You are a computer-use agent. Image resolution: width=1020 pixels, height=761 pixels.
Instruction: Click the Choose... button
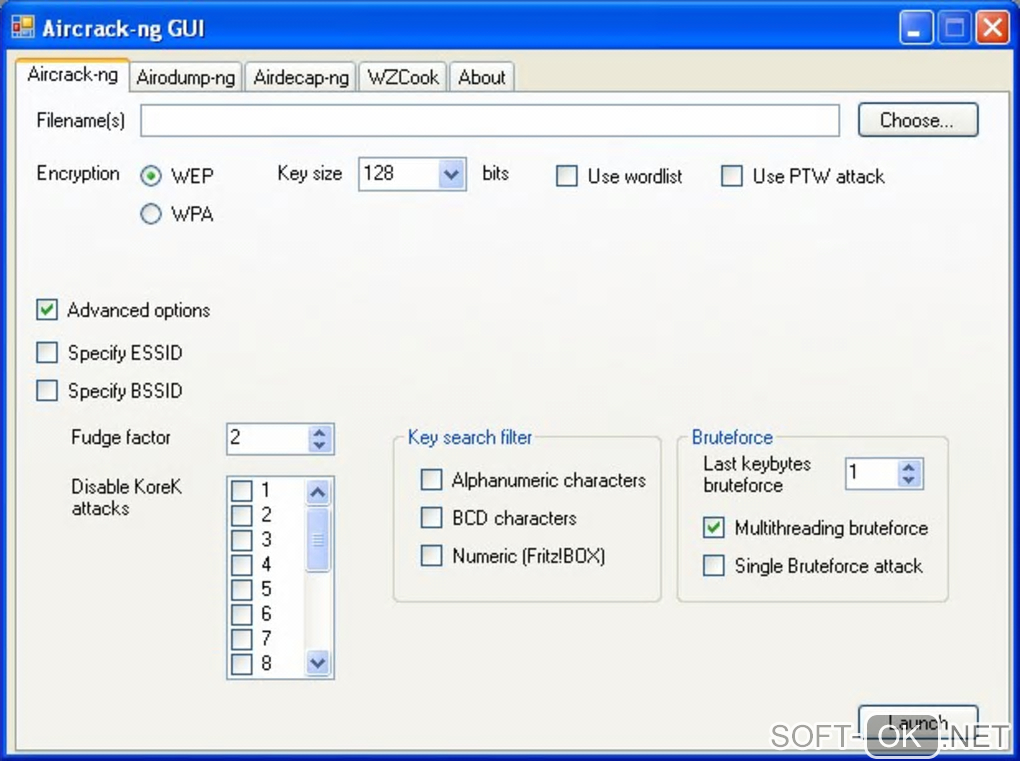click(917, 120)
